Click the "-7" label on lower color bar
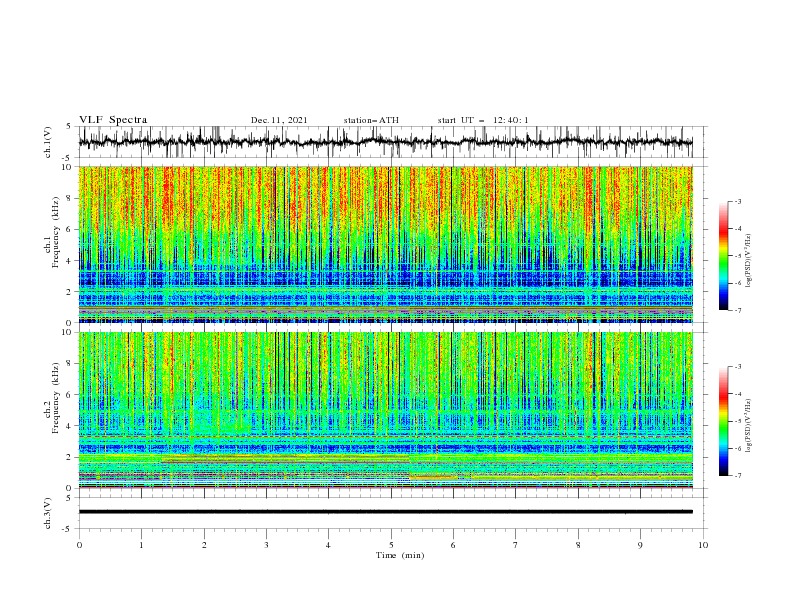The image size is (792, 612). tap(737, 476)
